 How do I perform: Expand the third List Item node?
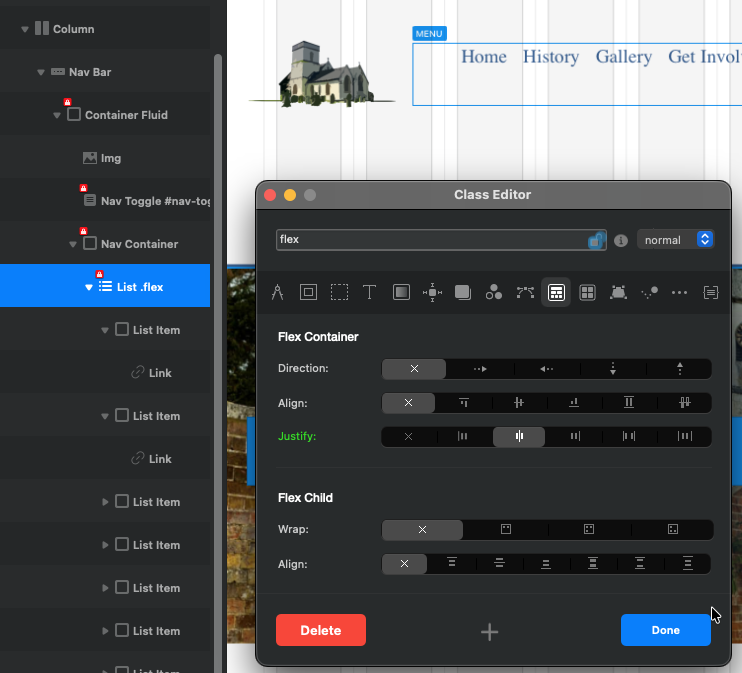click(x=105, y=502)
